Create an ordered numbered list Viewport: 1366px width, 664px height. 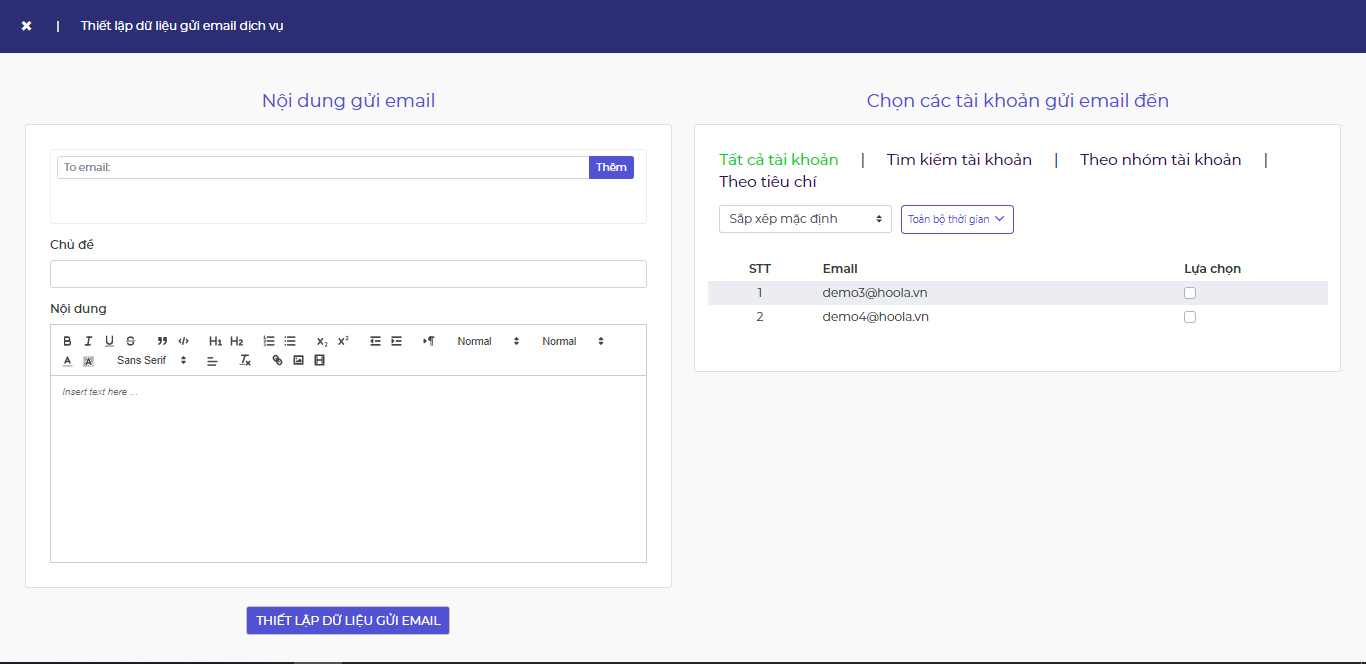269,341
